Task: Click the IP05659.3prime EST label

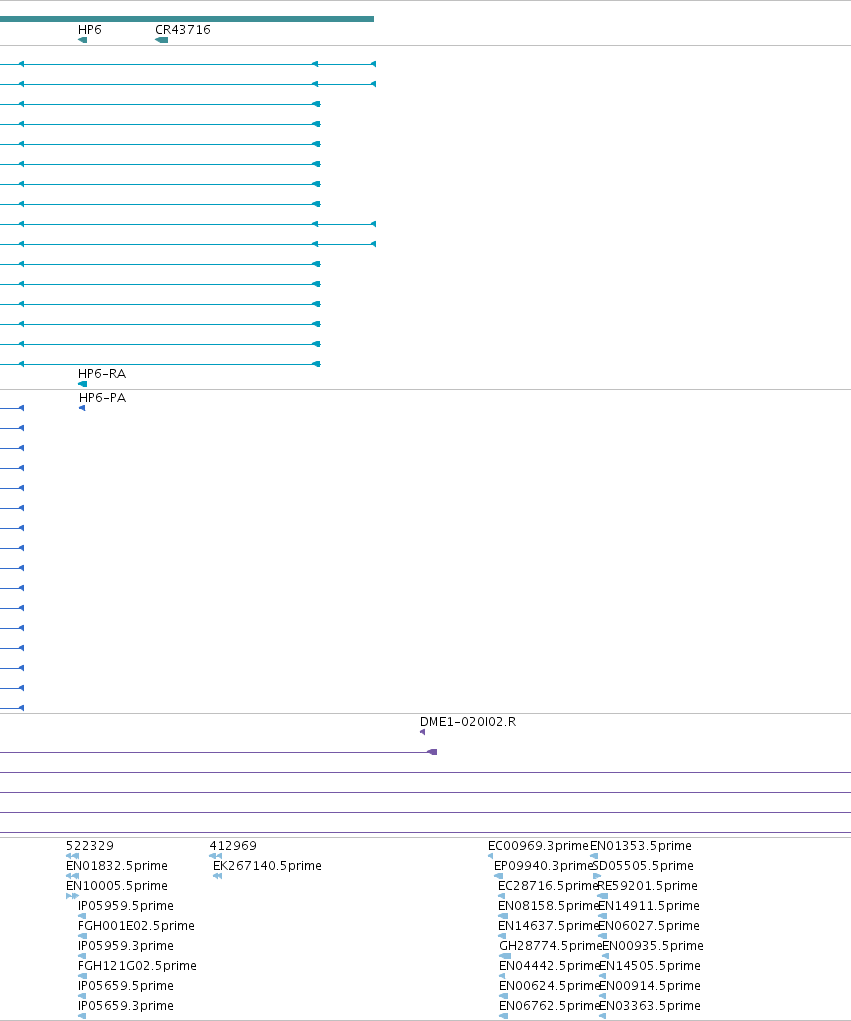Action: point(126,1006)
